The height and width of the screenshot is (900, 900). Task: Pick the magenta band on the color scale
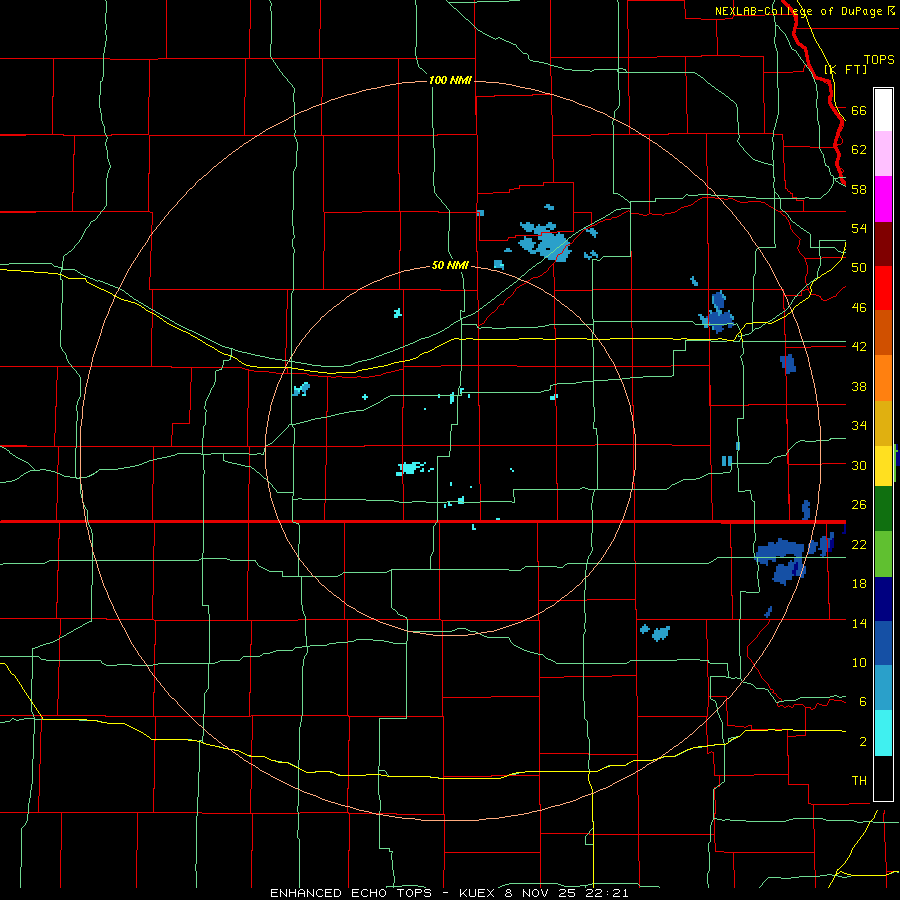coord(883,199)
